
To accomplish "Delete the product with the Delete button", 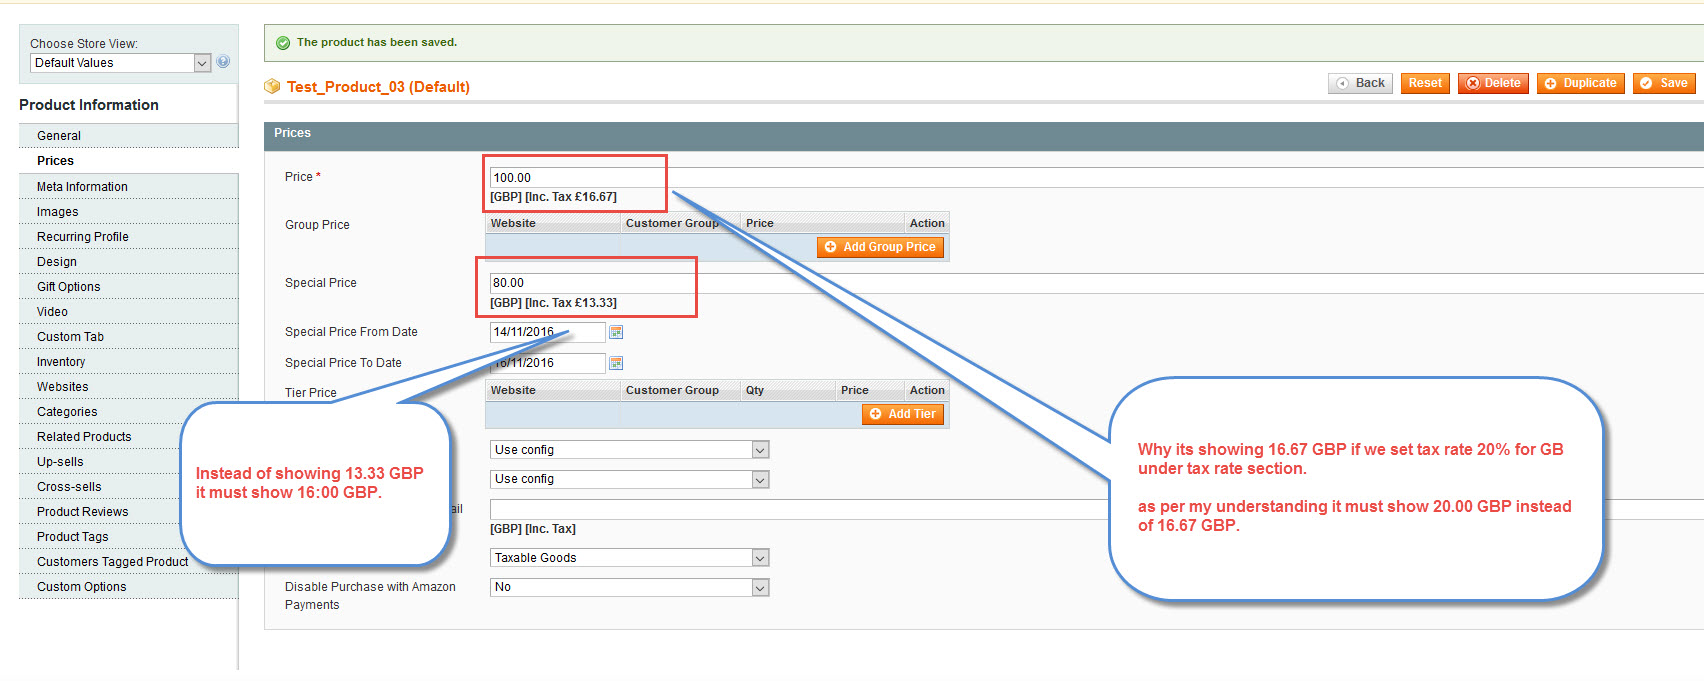I will pyautogui.click(x=1493, y=84).
